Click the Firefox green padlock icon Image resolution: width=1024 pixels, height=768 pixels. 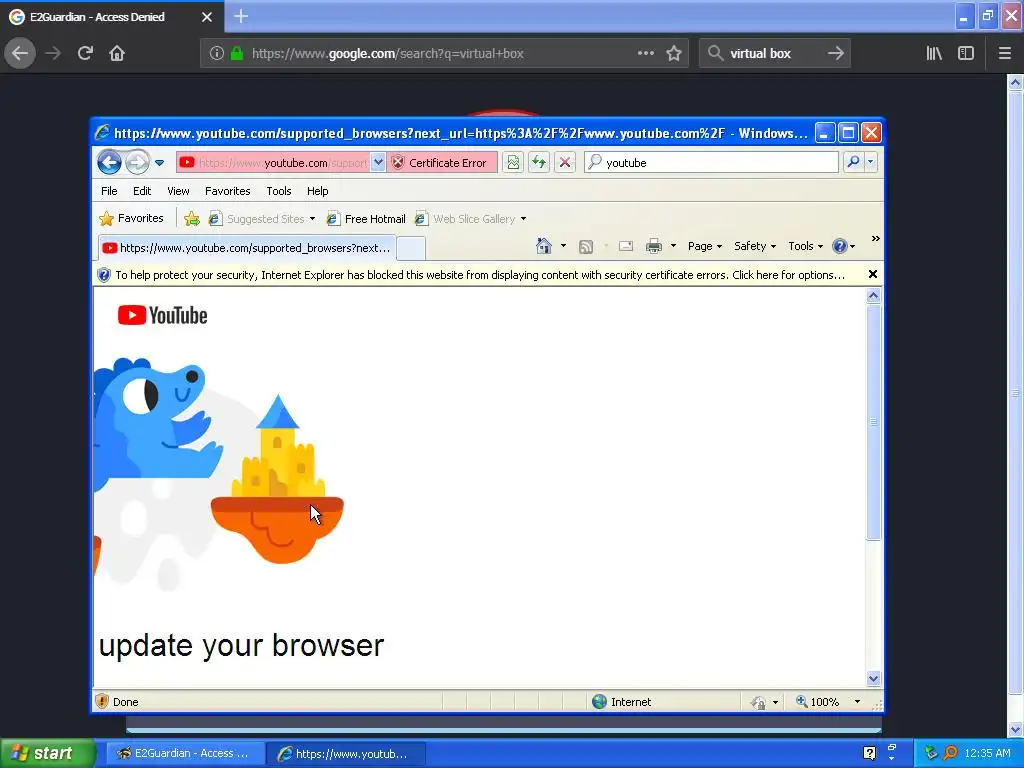[237, 54]
